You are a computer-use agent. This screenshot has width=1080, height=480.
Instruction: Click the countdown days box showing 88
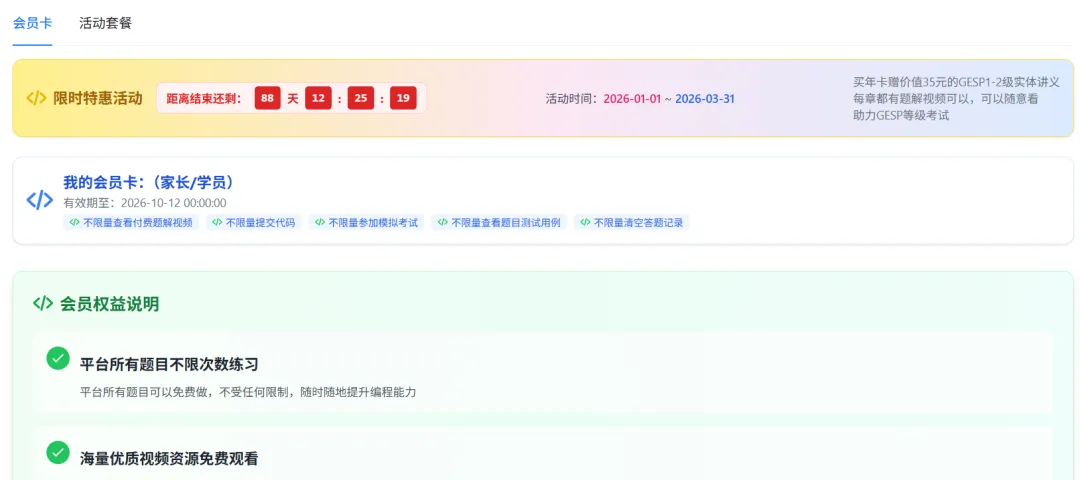[x=267, y=98]
